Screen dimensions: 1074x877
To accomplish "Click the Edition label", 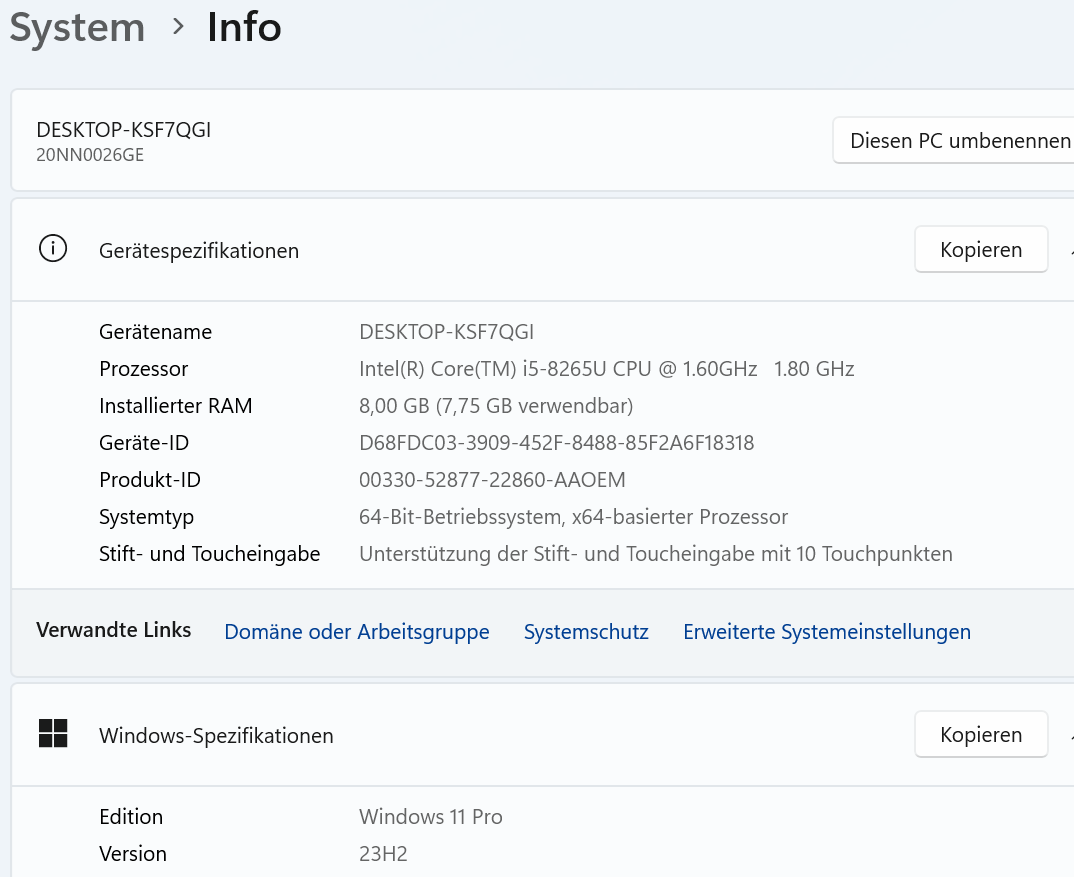I will point(131,817).
